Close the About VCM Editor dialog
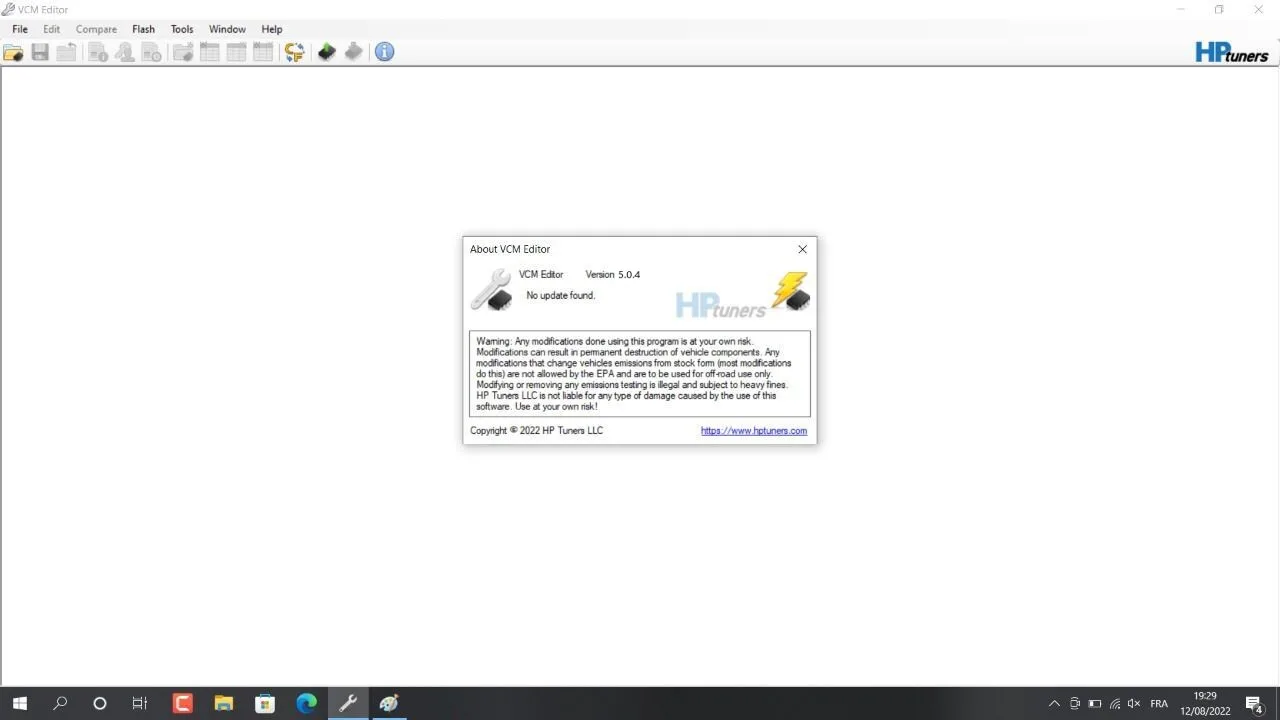1280x720 pixels. (x=802, y=249)
